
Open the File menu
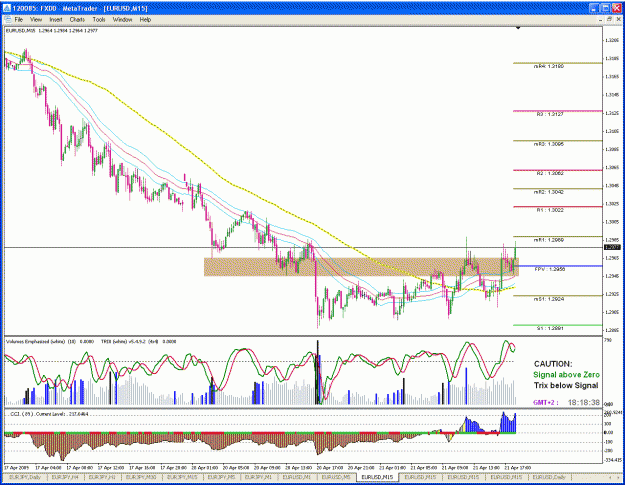pyautogui.click(x=18, y=20)
